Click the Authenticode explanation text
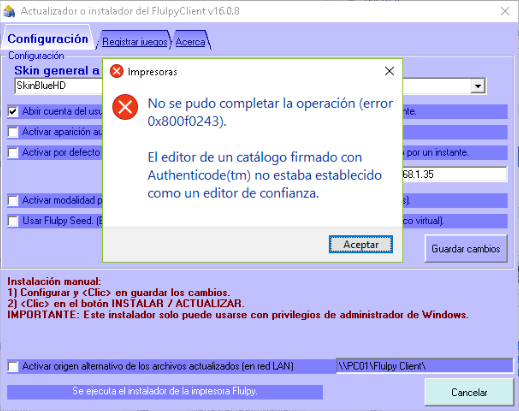Image resolution: width=519 pixels, height=411 pixels. [265, 175]
